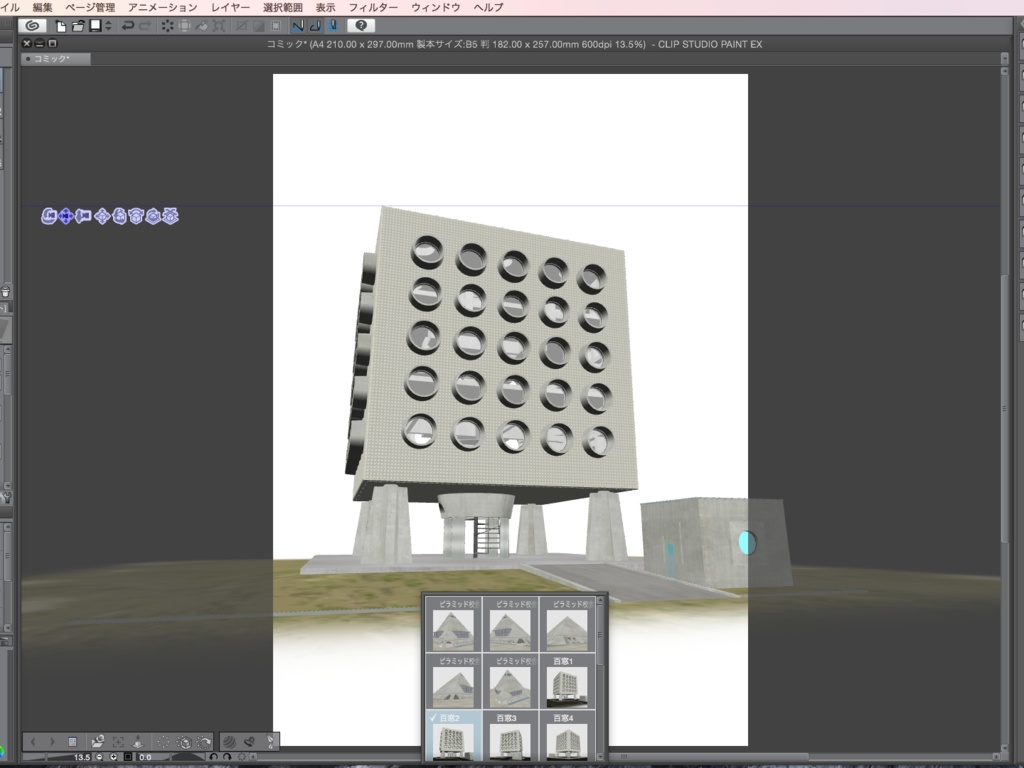Open the Clip Studio home icon in the toolbar
The width and height of the screenshot is (1024, 768).
(32, 27)
